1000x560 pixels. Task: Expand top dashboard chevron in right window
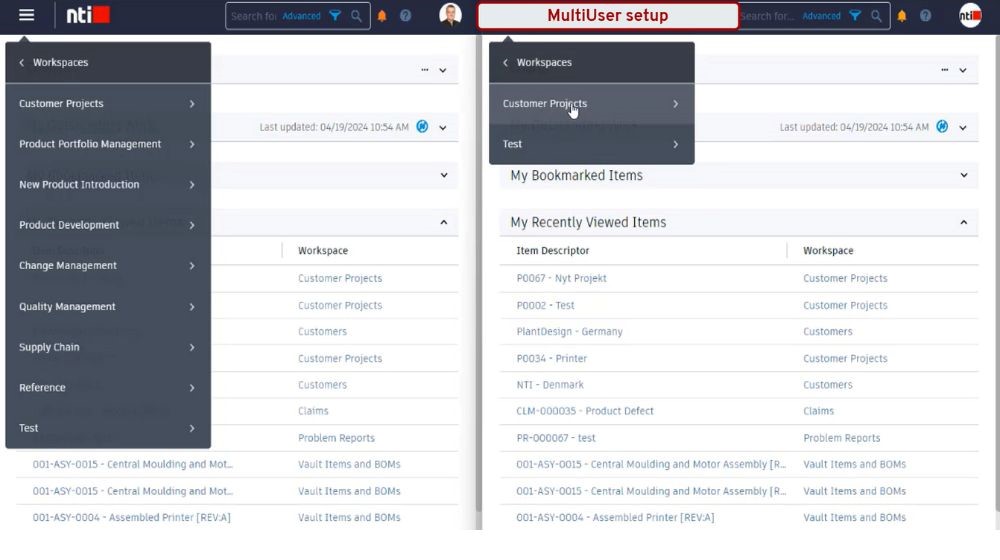pyautogui.click(x=963, y=70)
